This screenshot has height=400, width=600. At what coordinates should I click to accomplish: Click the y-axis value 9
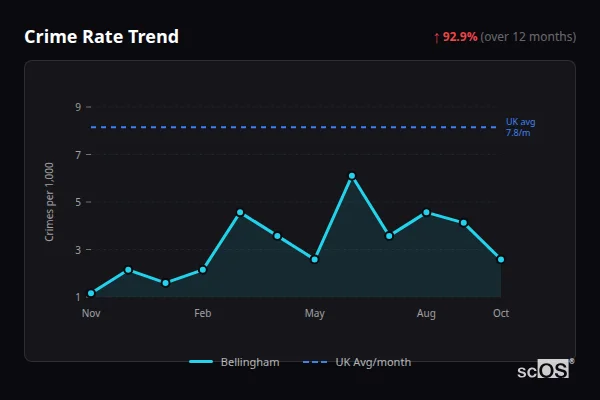[78, 107]
